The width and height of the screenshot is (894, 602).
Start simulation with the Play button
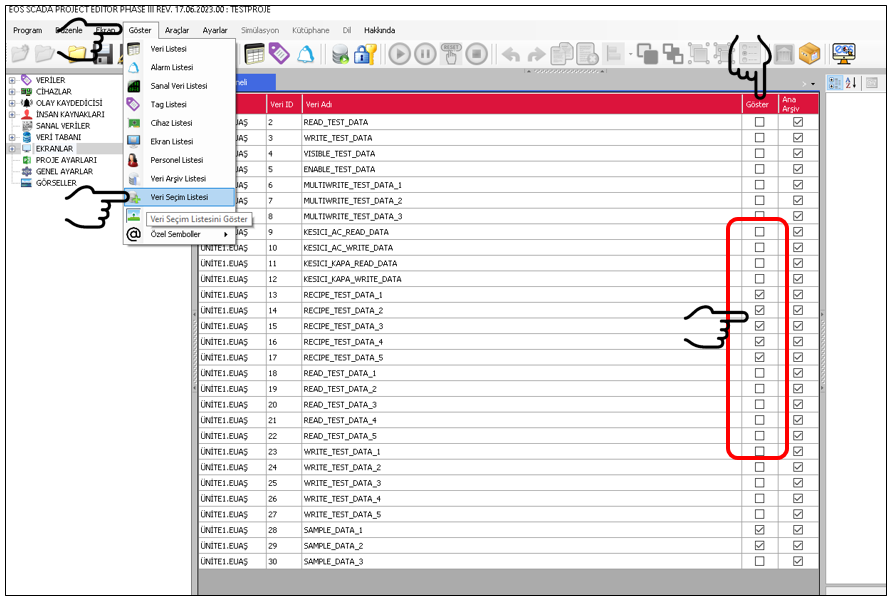pyautogui.click(x=400, y=54)
